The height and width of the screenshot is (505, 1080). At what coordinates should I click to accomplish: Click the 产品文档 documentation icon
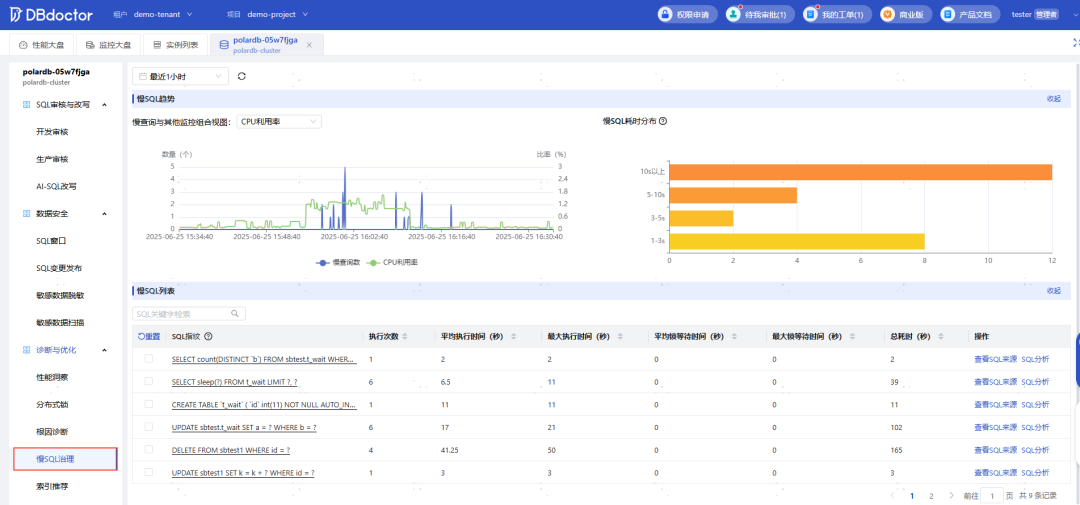pos(950,14)
